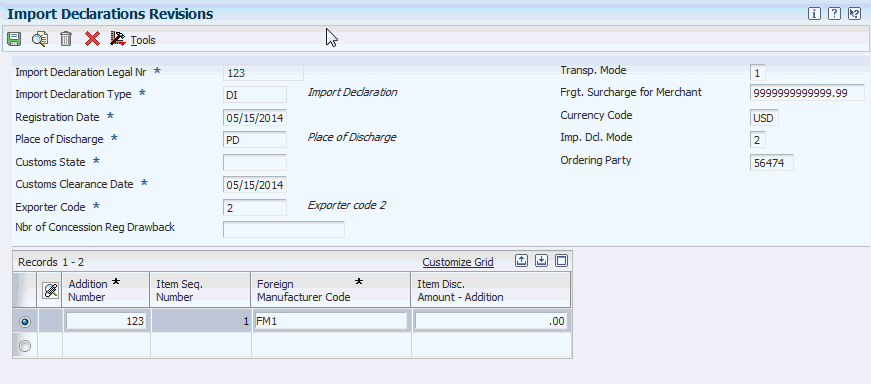Maximize the grid using the square icon
Viewport: 871px width, 384px height.
[562, 261]
